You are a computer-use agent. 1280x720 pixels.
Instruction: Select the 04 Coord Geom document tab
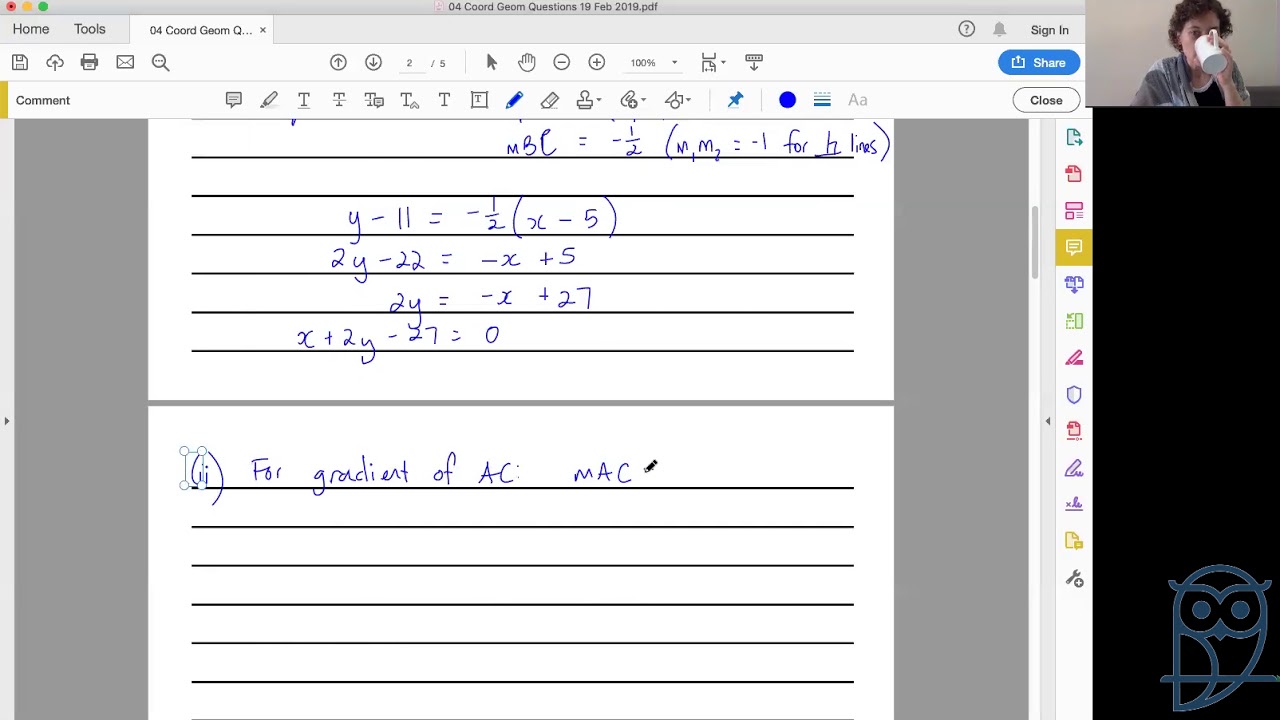(200, 30)
